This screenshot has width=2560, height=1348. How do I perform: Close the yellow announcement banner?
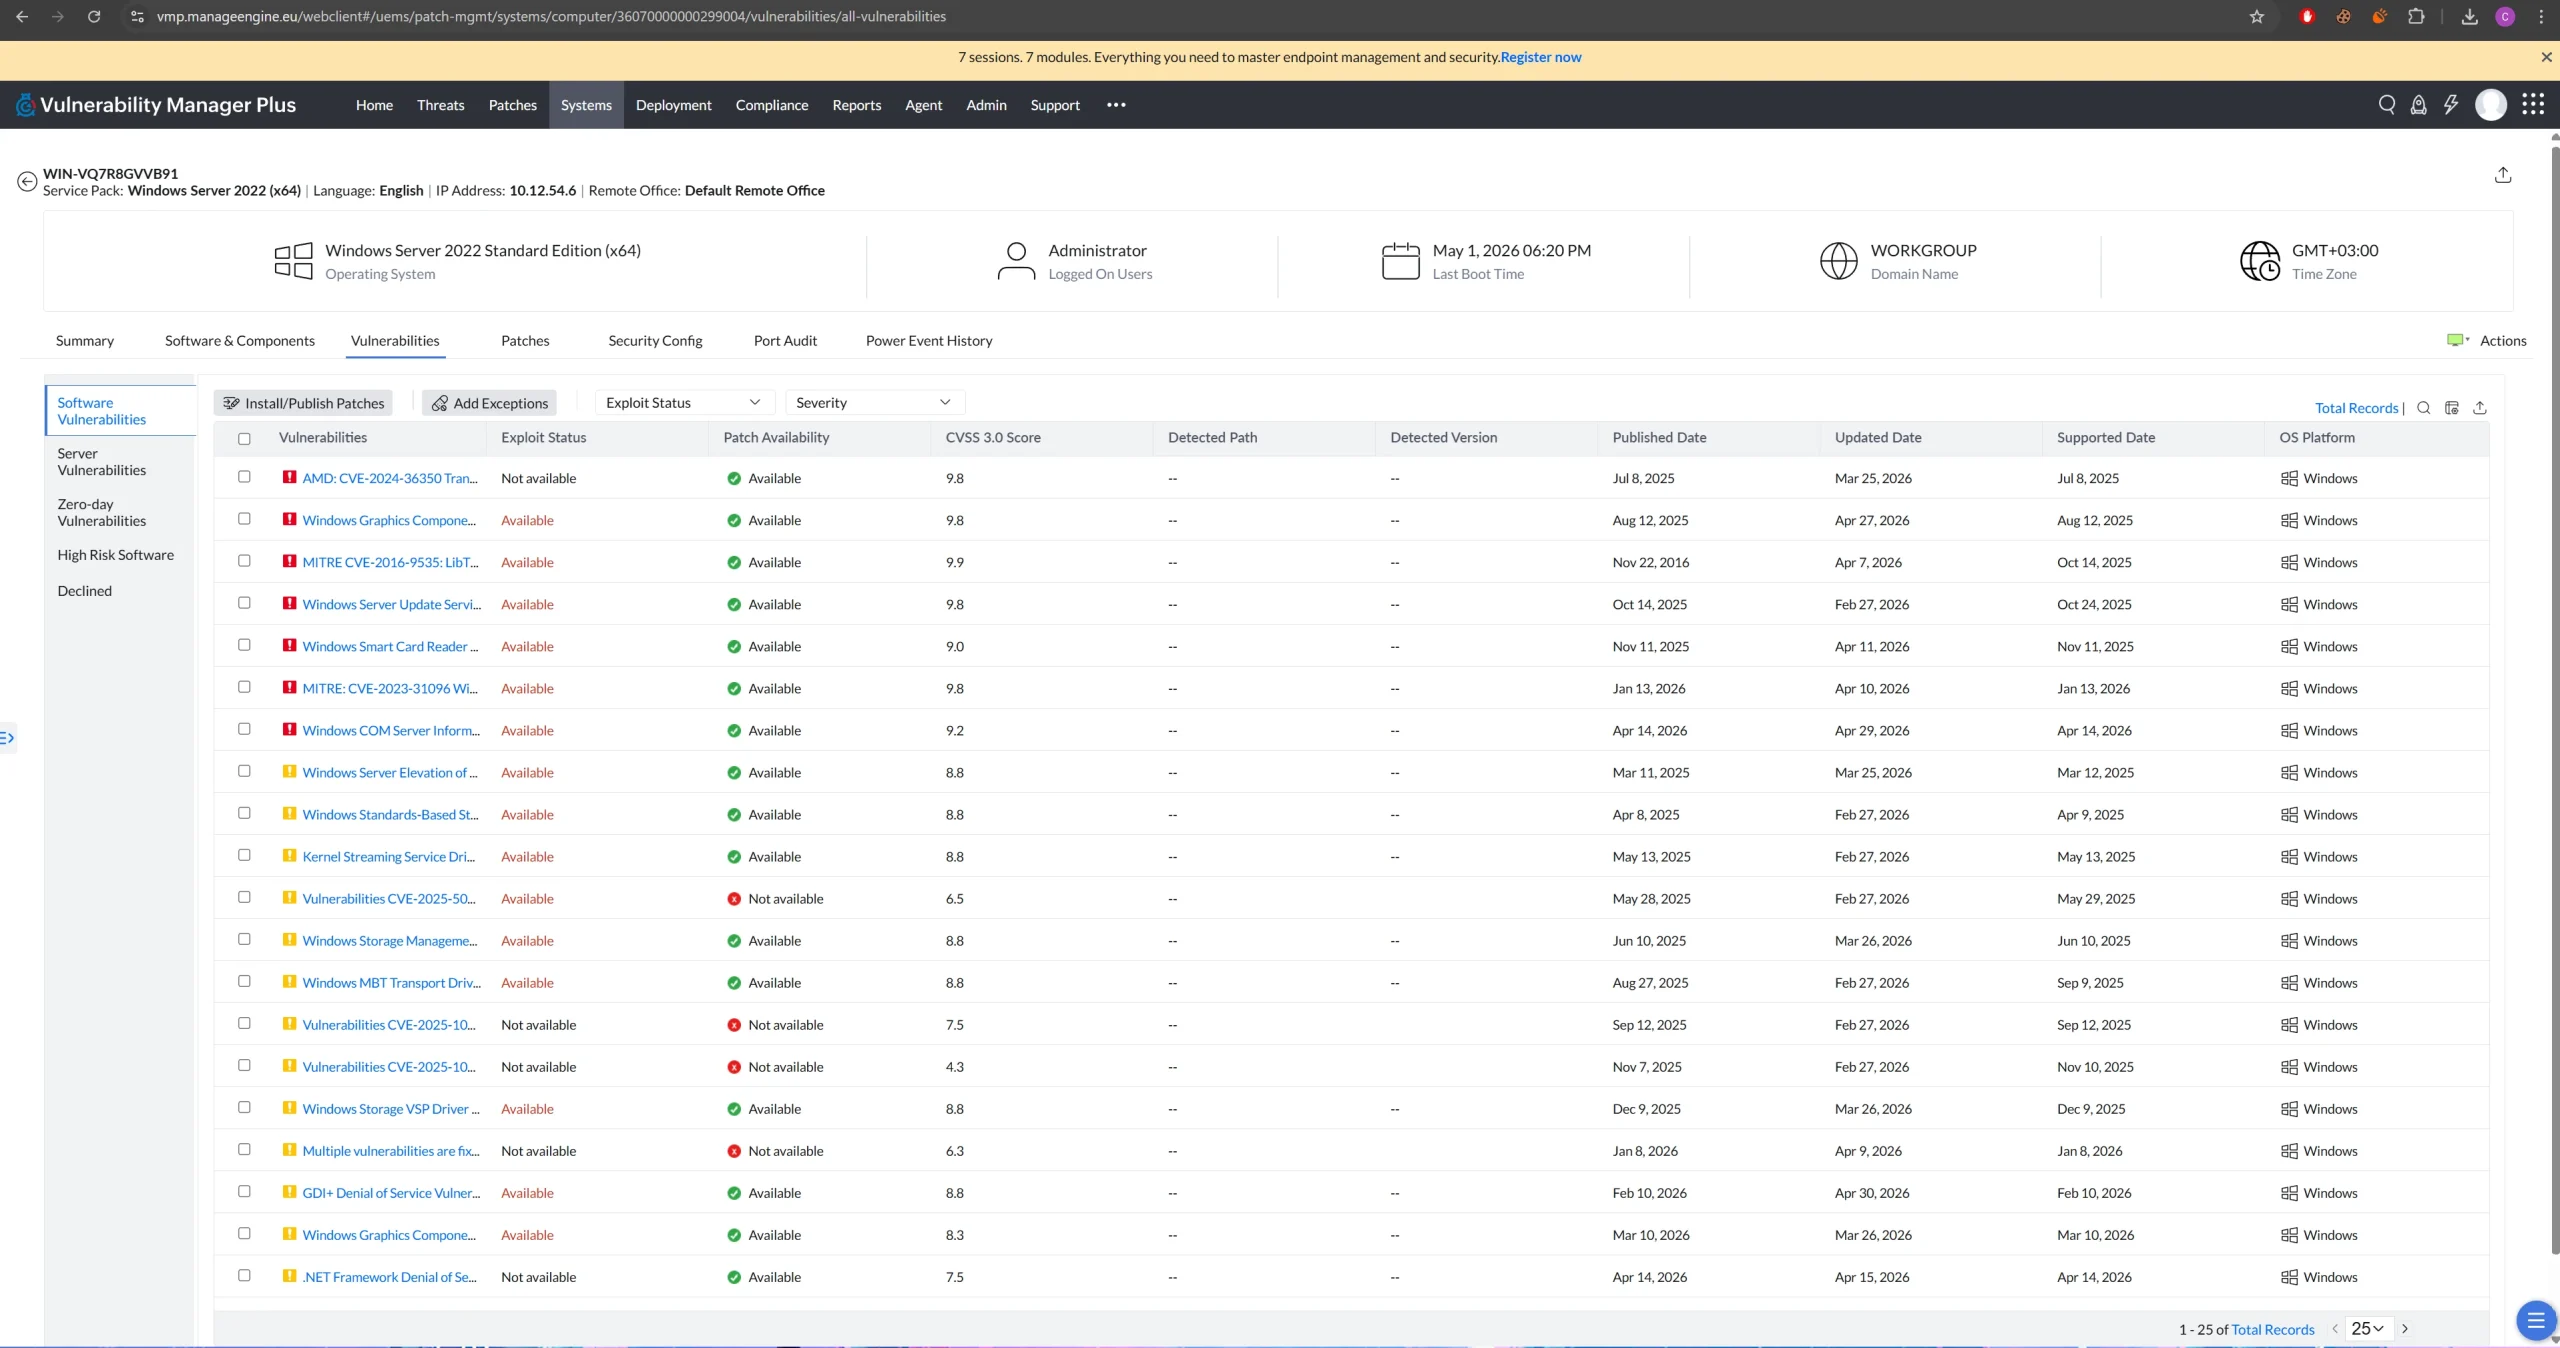(x=2546, y=57)
